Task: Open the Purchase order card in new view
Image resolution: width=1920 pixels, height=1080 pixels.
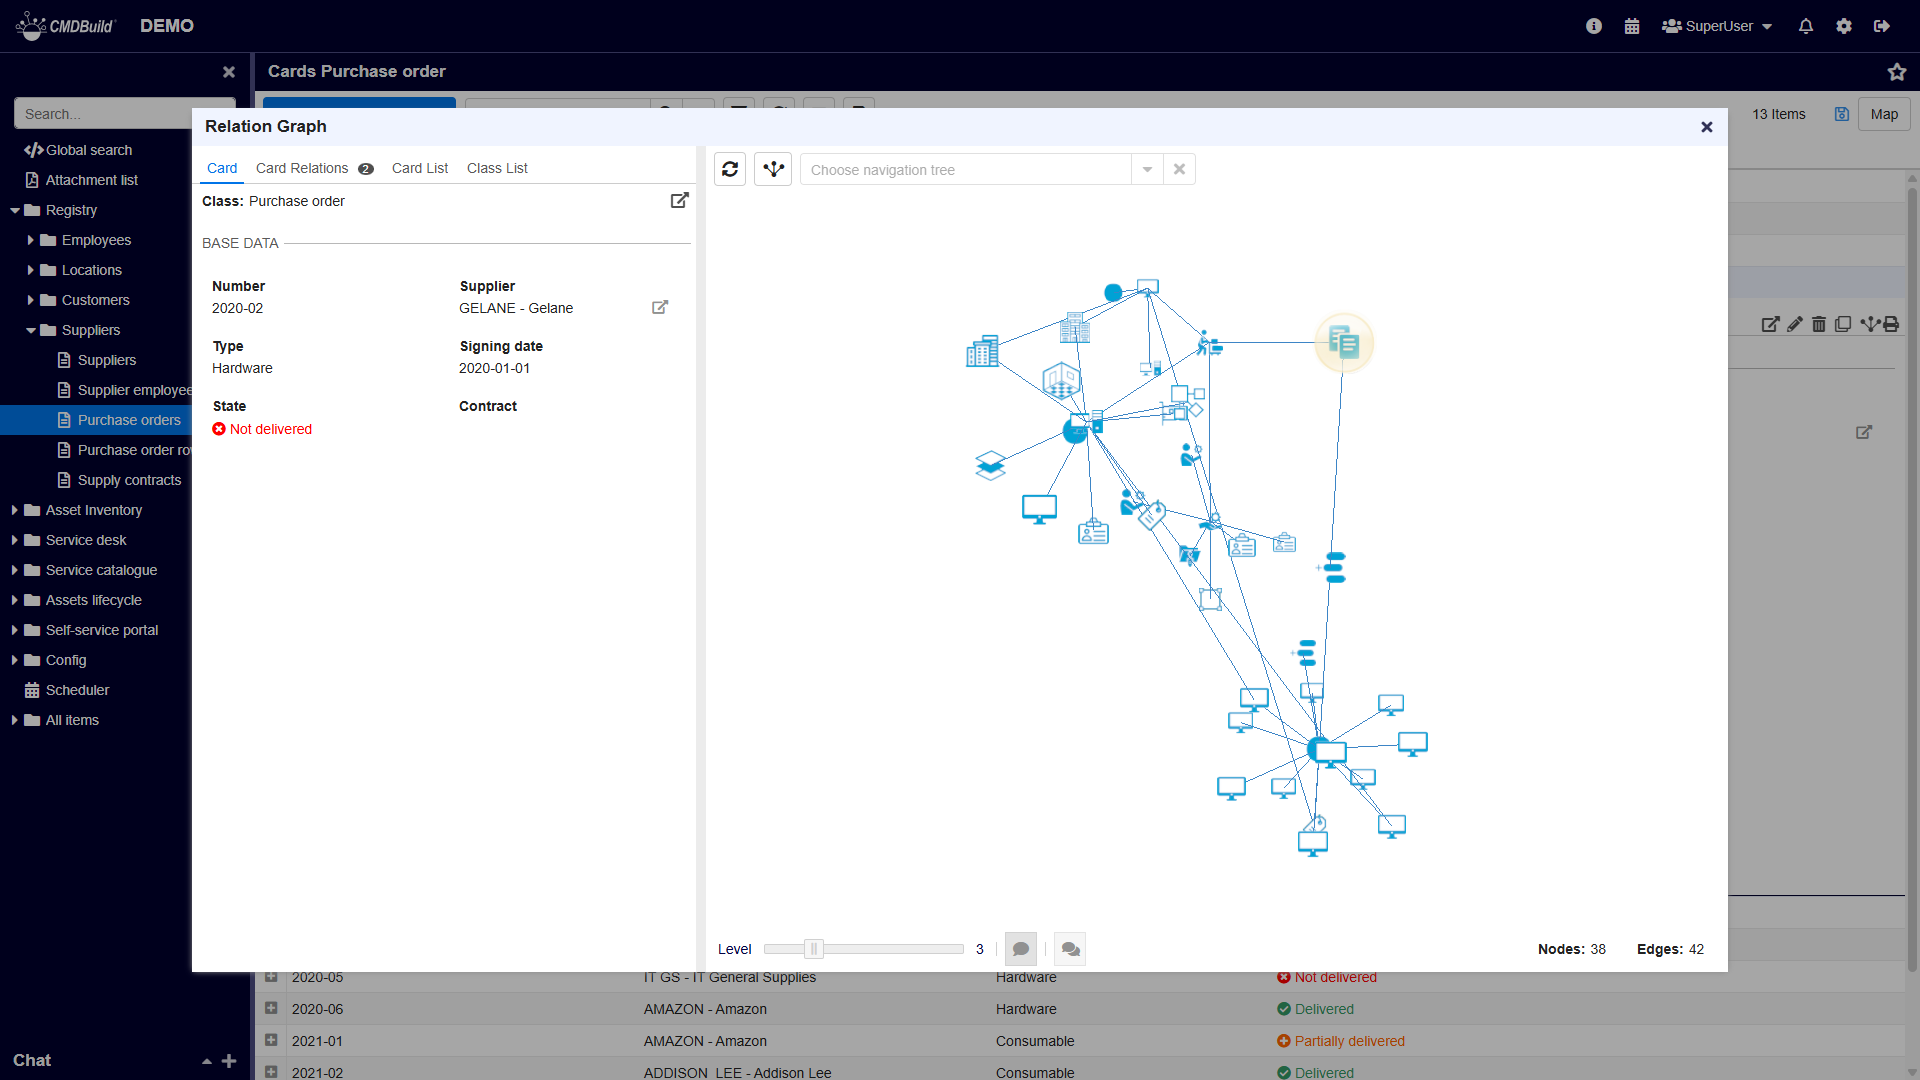Action: pos(679,201)
